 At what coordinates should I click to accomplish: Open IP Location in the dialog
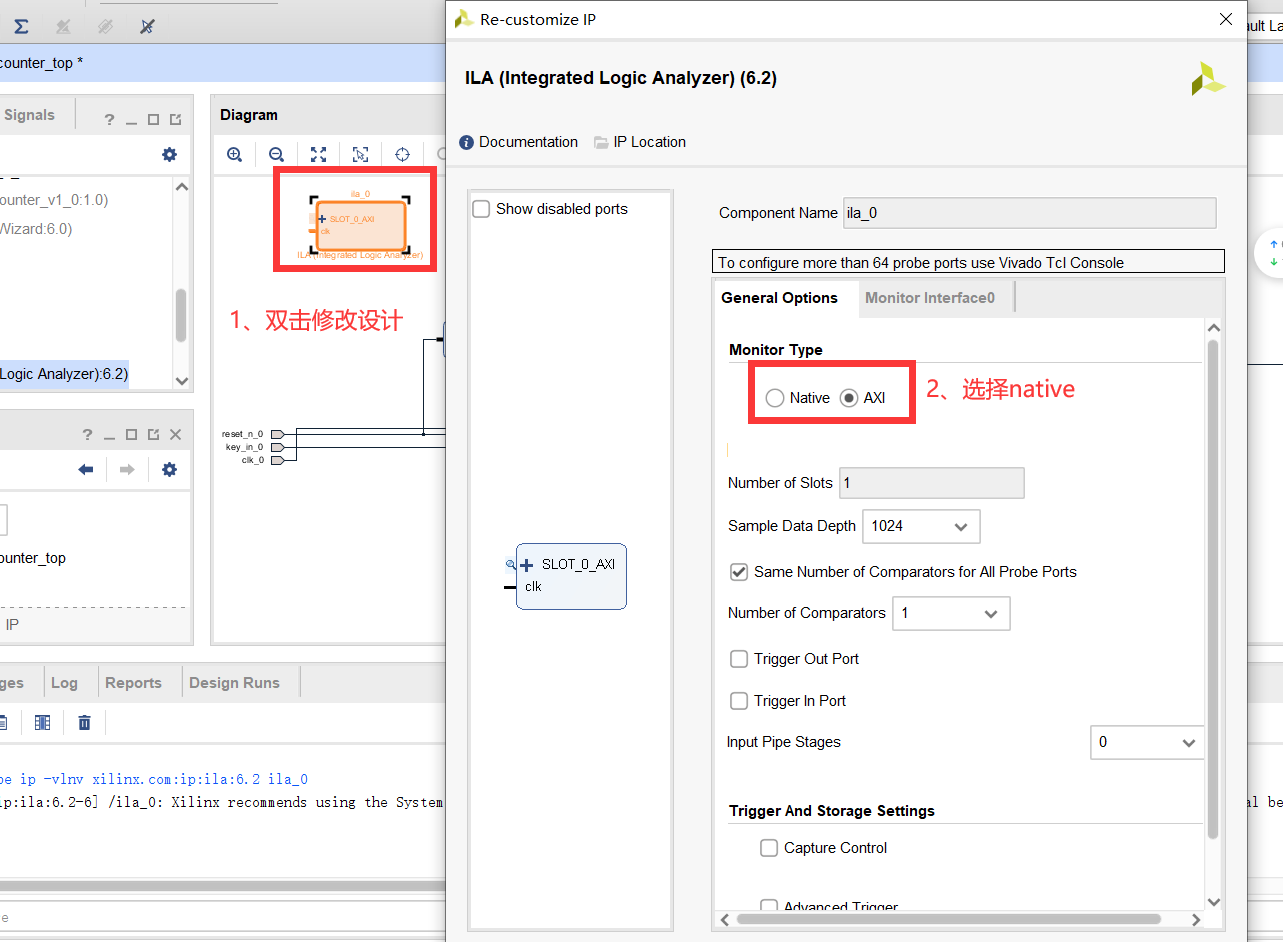pyautogui.click(x=640, y=142)
